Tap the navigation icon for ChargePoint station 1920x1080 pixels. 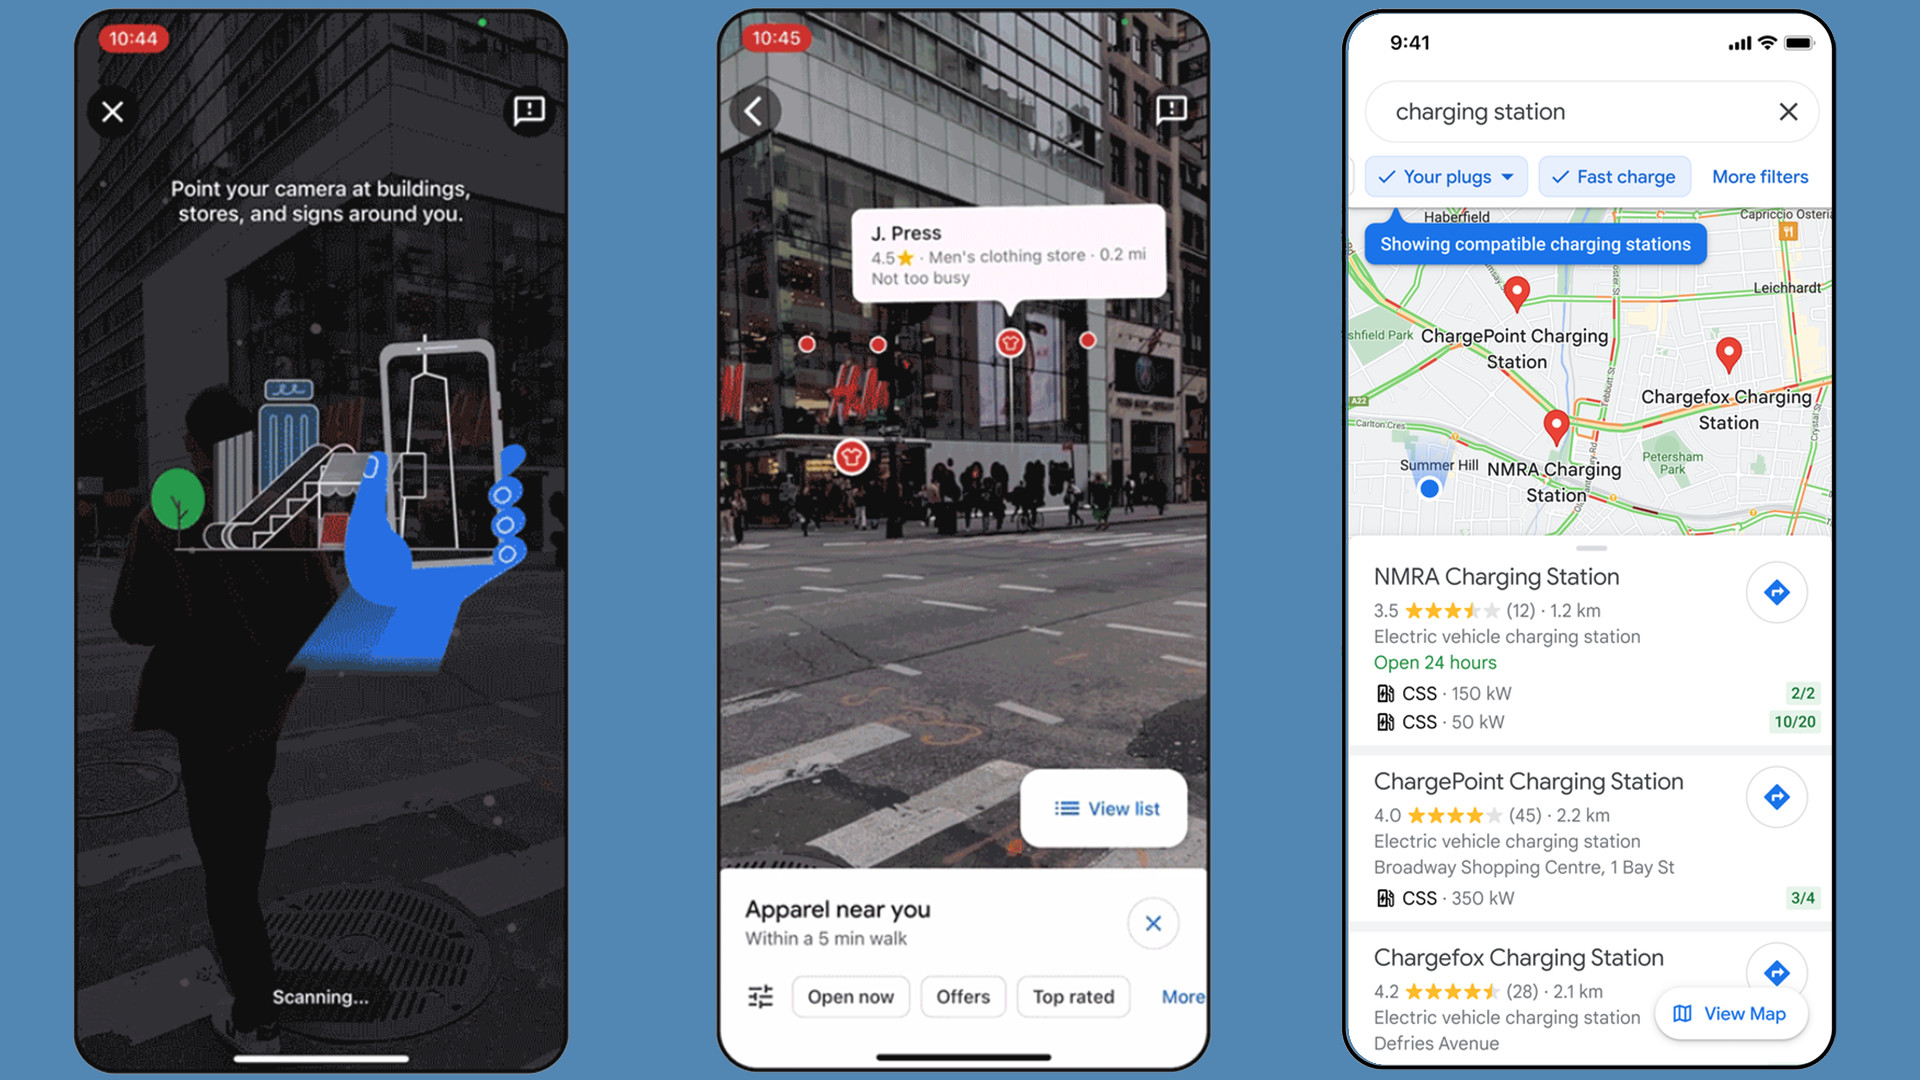pyautogui.click(x=1775, y=796)
